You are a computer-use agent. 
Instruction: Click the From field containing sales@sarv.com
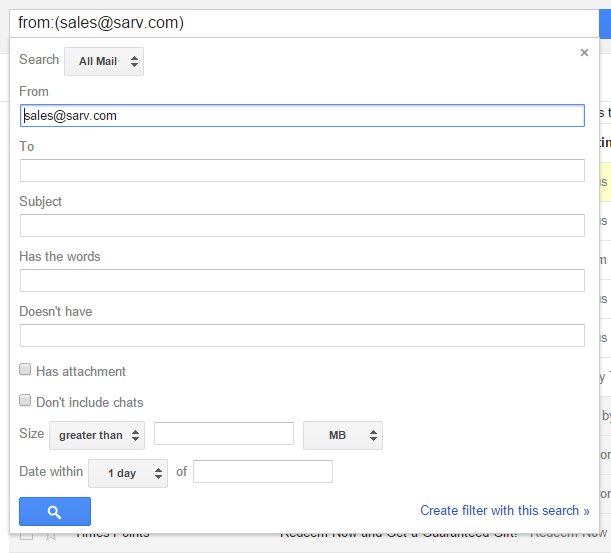[302, 116]
